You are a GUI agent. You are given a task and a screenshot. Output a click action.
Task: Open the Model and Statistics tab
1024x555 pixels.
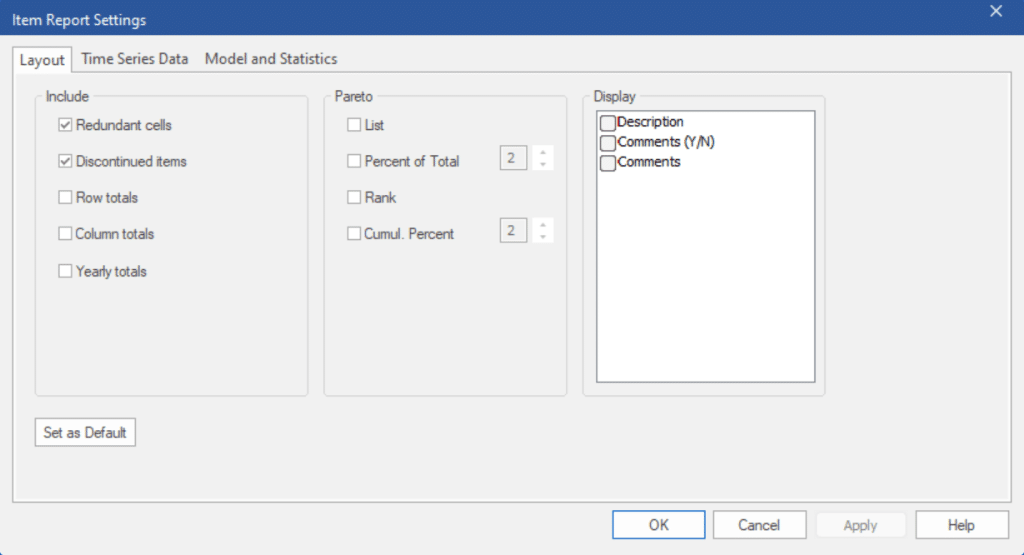(x=271, y=59)
